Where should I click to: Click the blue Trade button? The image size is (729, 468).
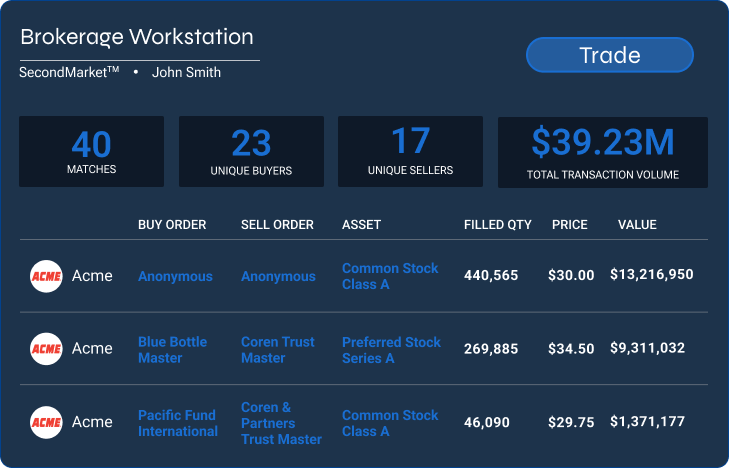(610, 55)
